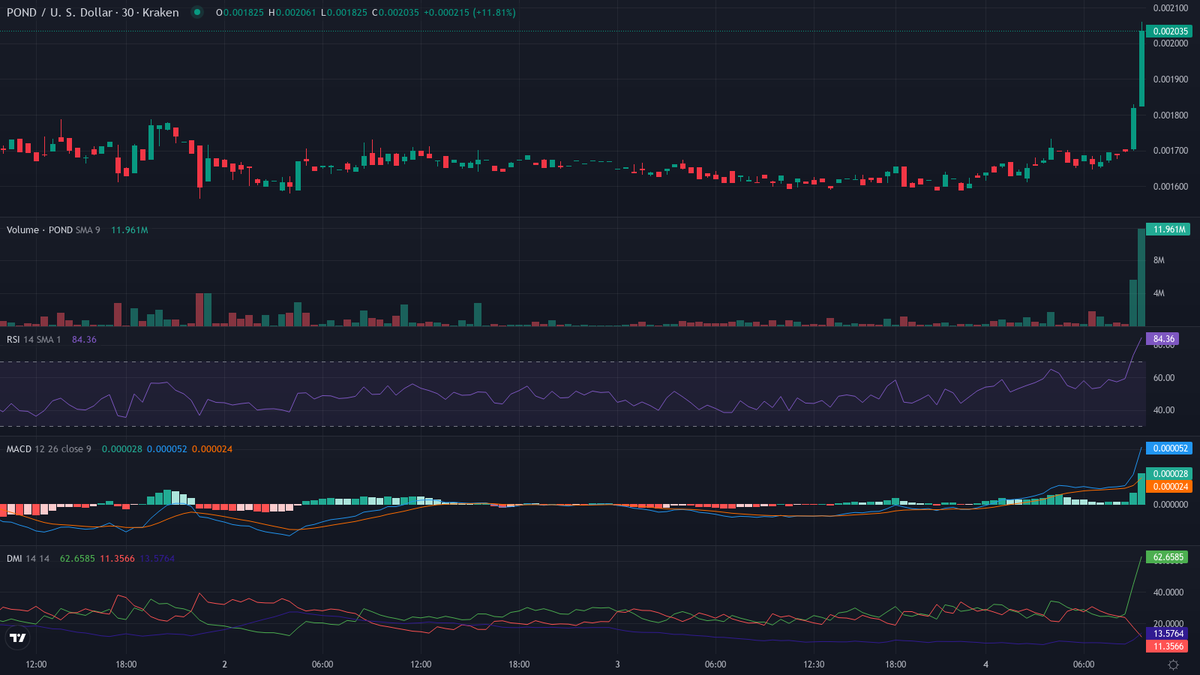Click the red 11.3566 value in DMI legend
This screenshot has width=1200, height=675.
click(118, 557)
